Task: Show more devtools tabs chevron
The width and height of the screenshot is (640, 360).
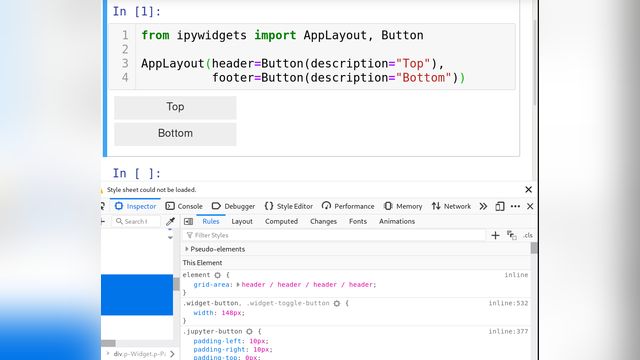Action: click(483, 206)
